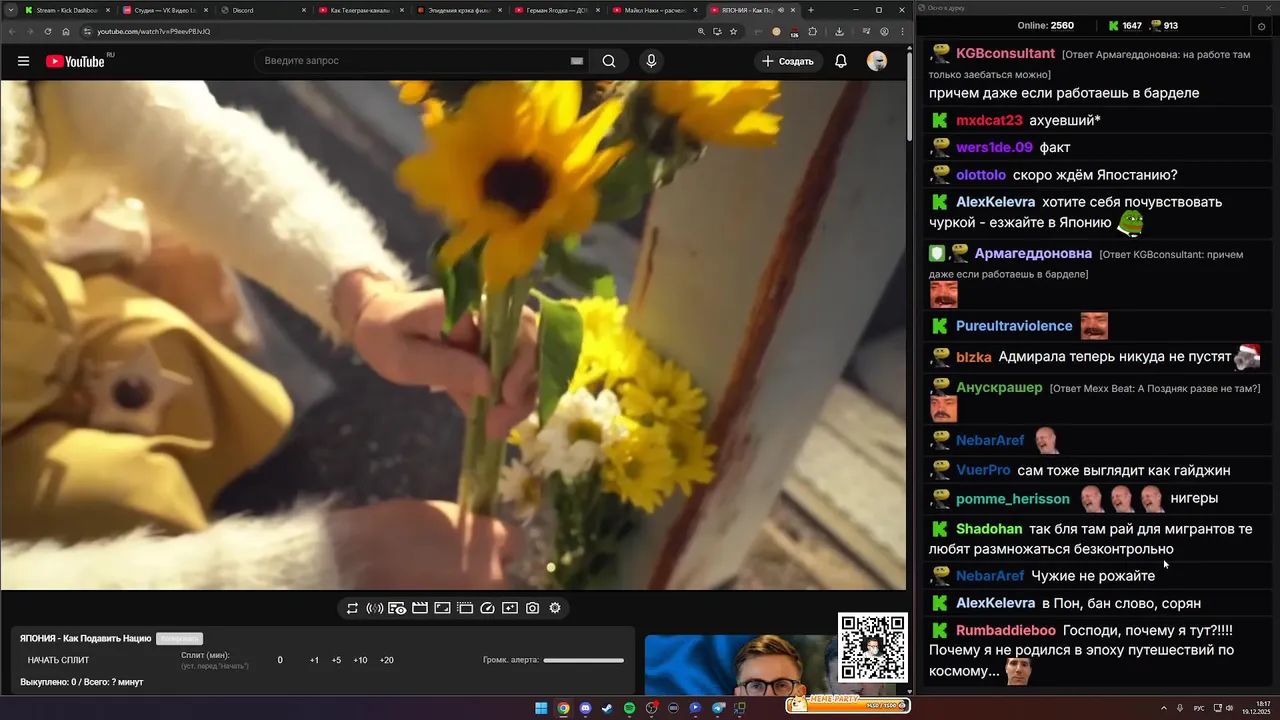This screenshot has width=1280, height=720.
Task: Click the Копировать button beside the title
Action: 180,638
